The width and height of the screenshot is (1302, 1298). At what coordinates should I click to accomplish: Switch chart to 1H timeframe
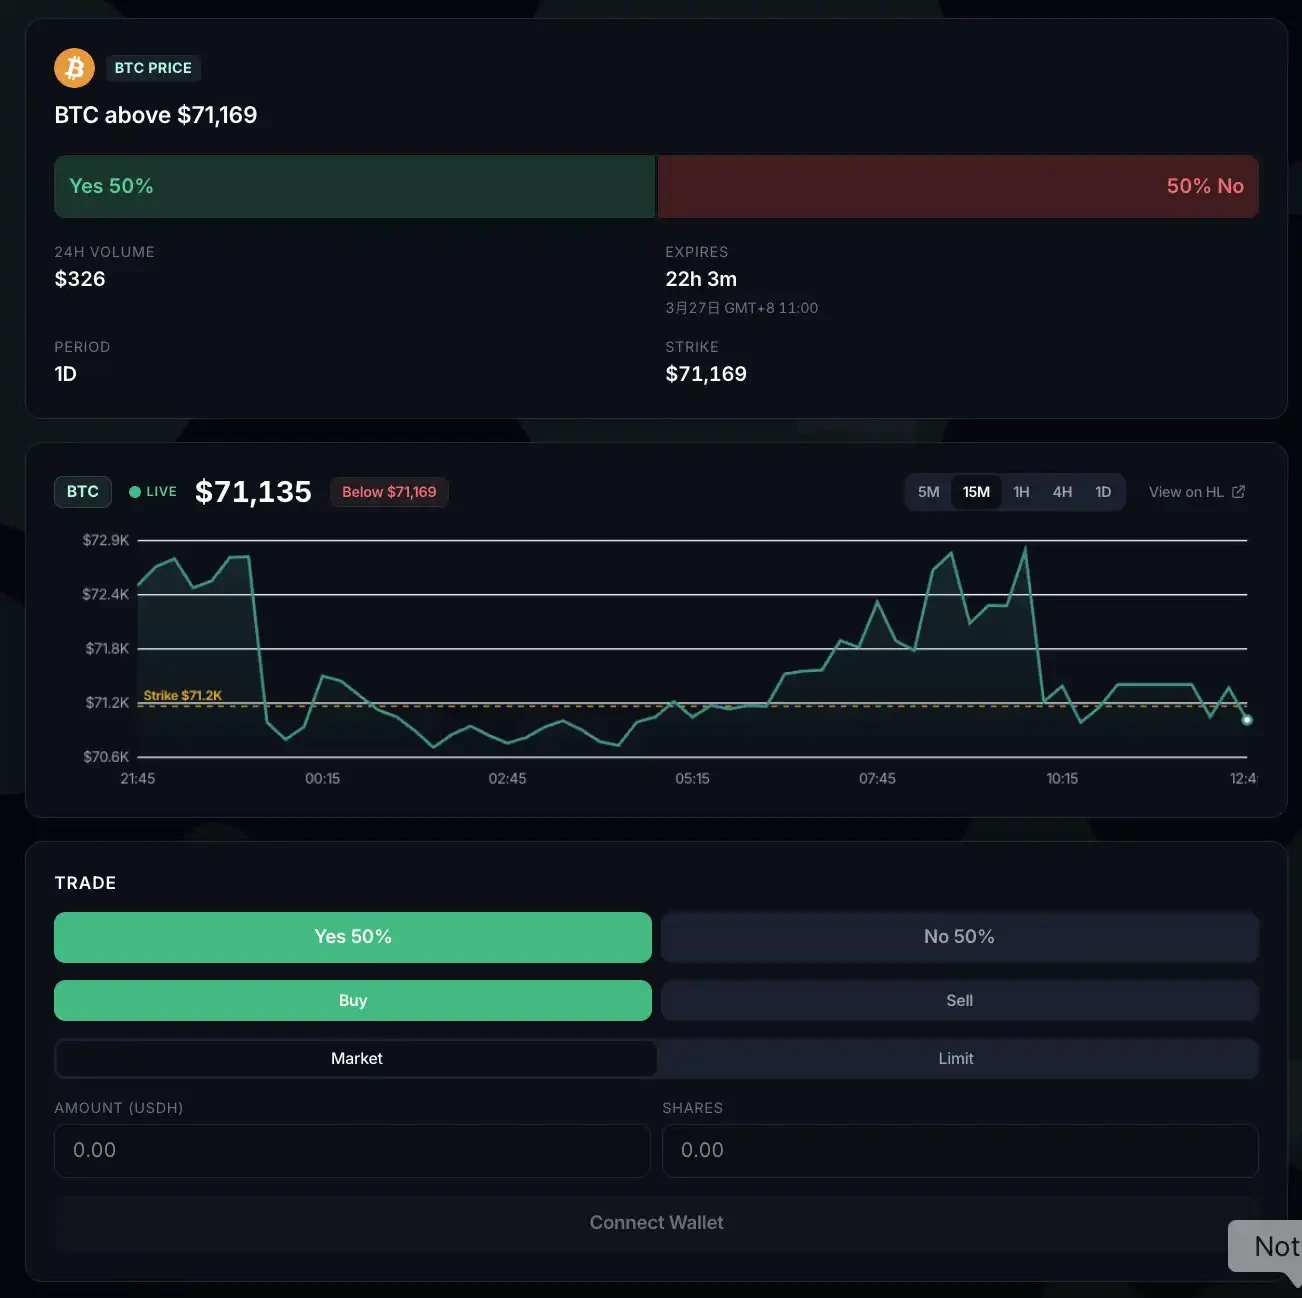(x=1021, y=491)
